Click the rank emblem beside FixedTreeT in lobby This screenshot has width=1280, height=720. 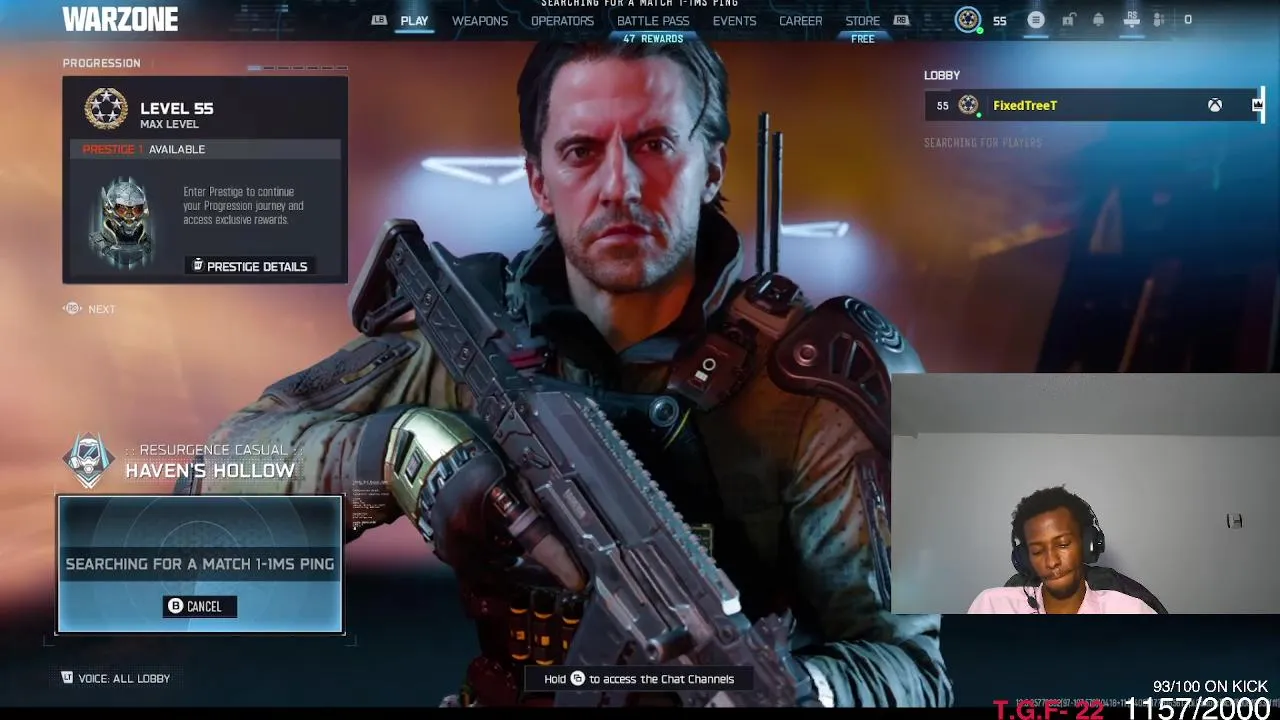point(968,105)
